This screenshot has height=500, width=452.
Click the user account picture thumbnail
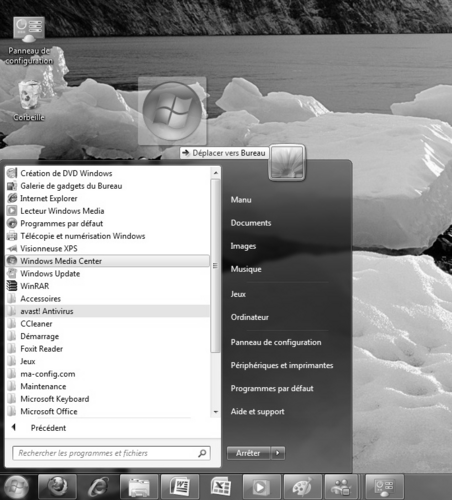(287, 163)
